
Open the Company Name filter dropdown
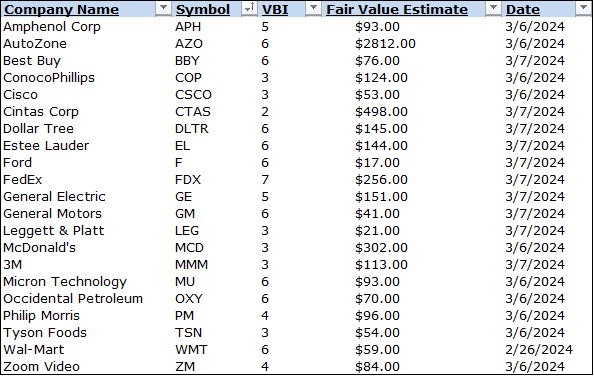click(163, 8)
